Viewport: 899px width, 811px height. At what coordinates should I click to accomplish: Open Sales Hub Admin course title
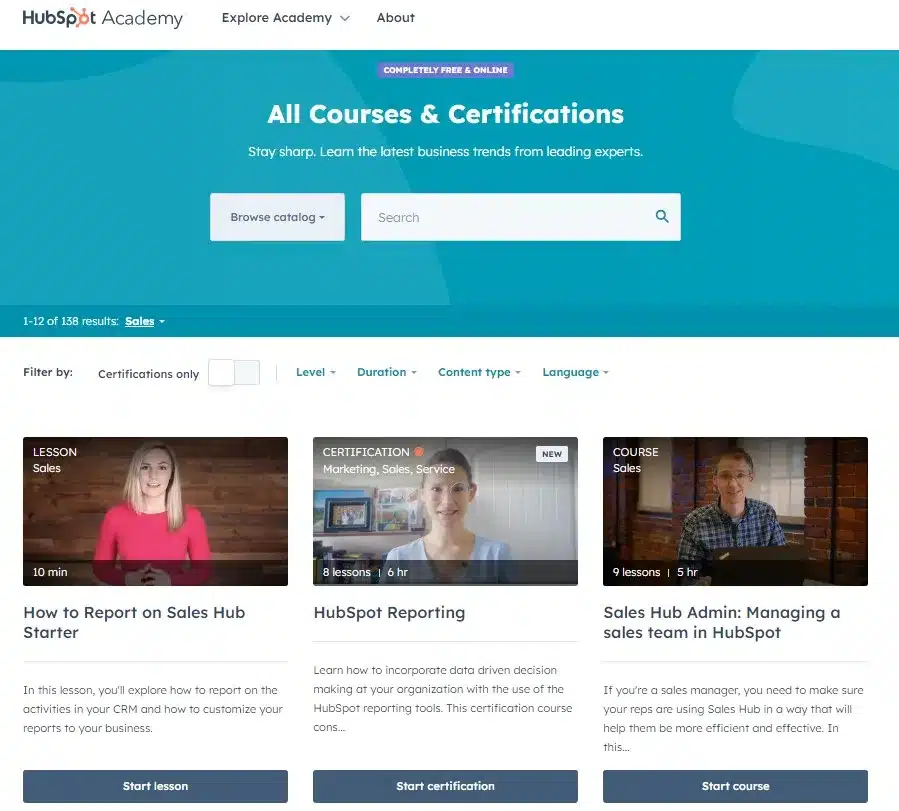pos(722,622)
